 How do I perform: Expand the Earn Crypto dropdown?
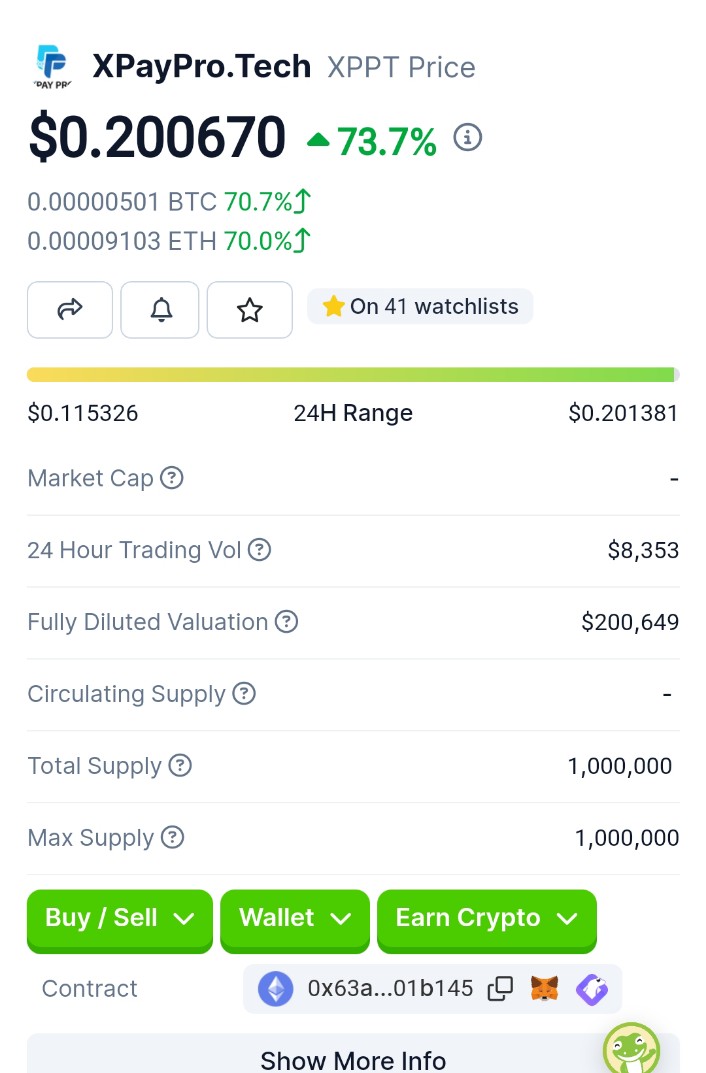pyautogui.click(x=487, y=920)
